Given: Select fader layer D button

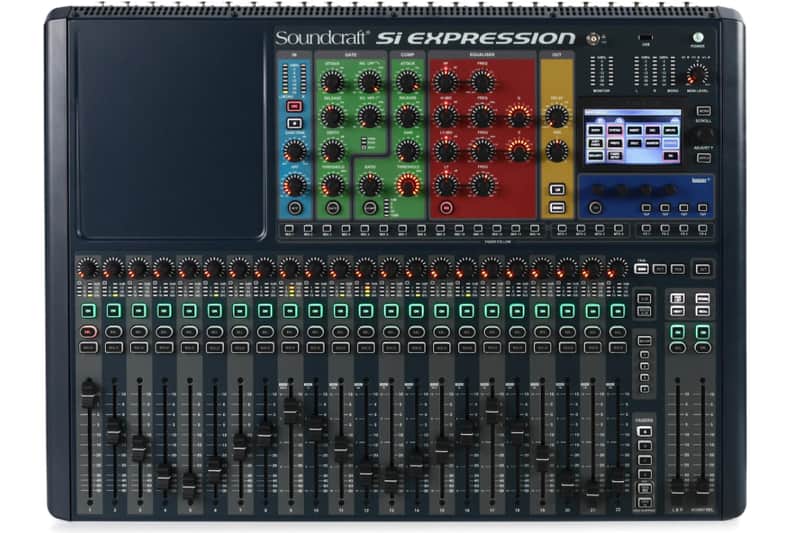Looking at the screenshot, I should point(645,474).
